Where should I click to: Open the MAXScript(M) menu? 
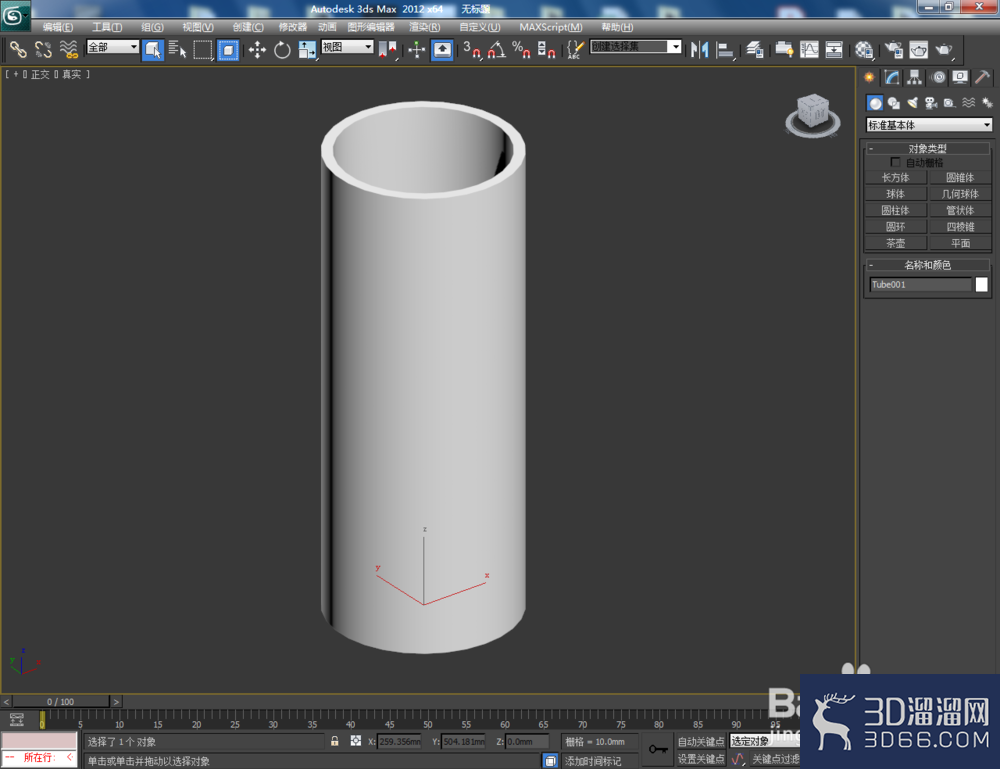point(550,27)
